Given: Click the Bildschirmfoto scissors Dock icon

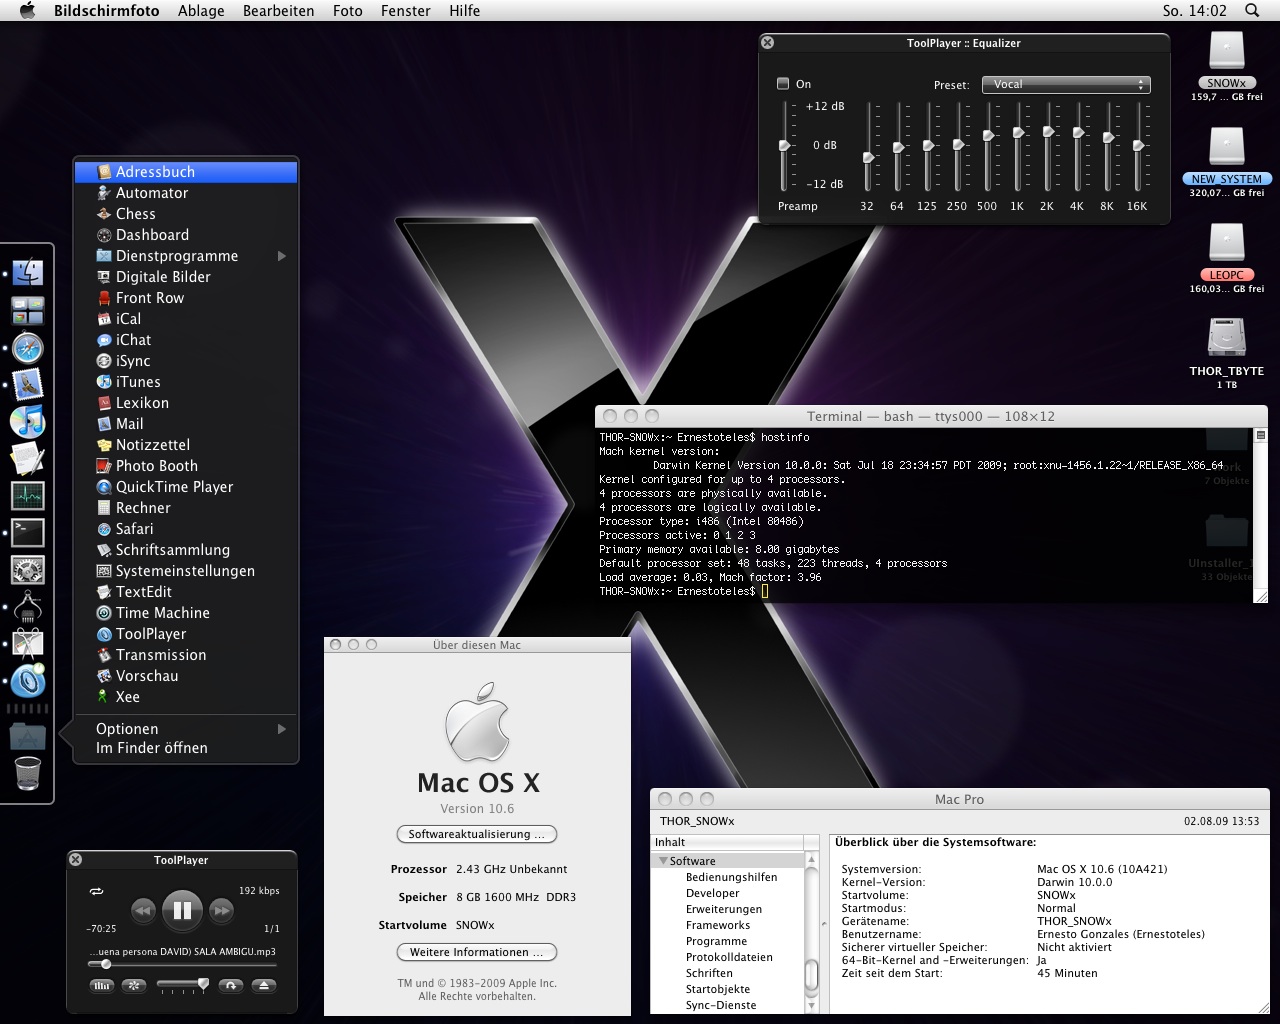Looking at the screenshot, I should [x=27, y=644].
